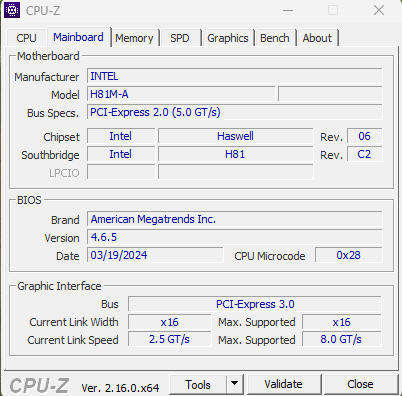Click the Southbridge label
Screen dimensions: 402x396
[x=50, y=155]
